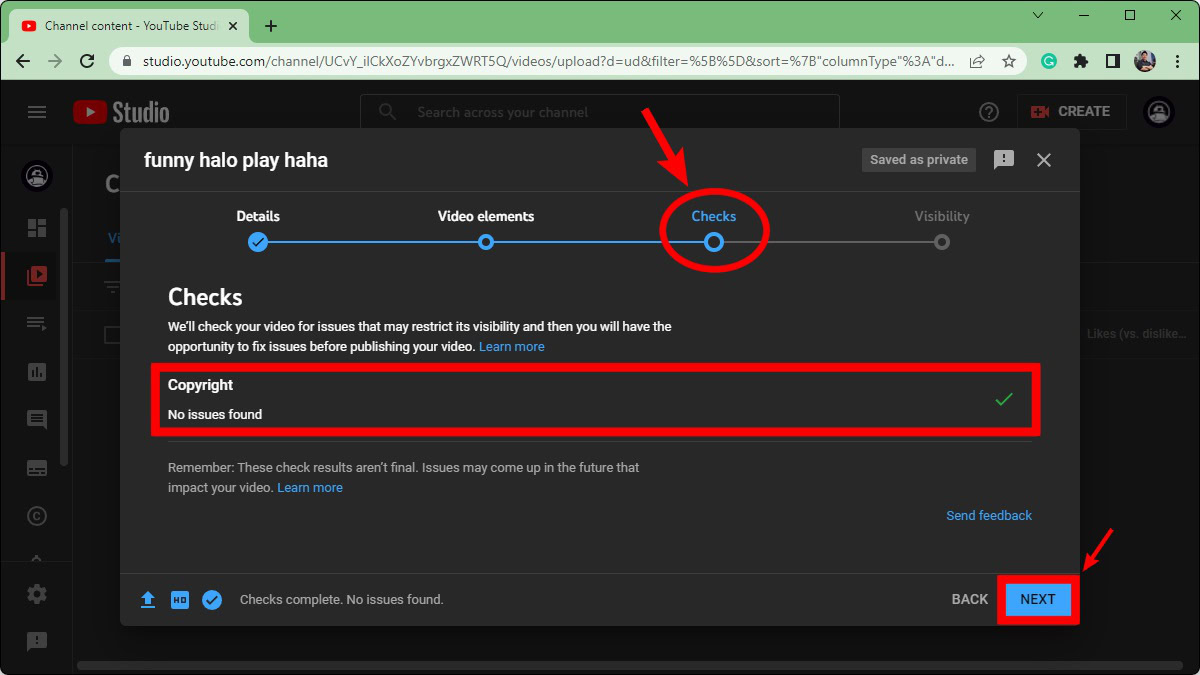Open Analytics from the sidebar

[37, 372]
